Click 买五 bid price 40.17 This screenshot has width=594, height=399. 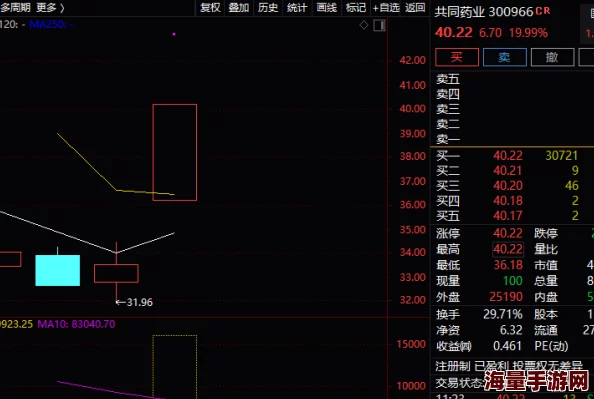tap(508, 216)
